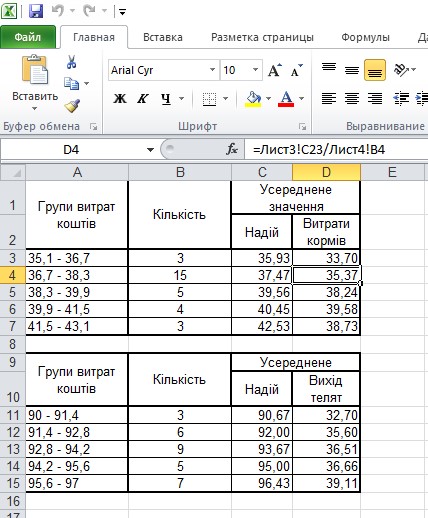Select the Витрати кормів header cell

pyautogui.click(x=326, y=232)
